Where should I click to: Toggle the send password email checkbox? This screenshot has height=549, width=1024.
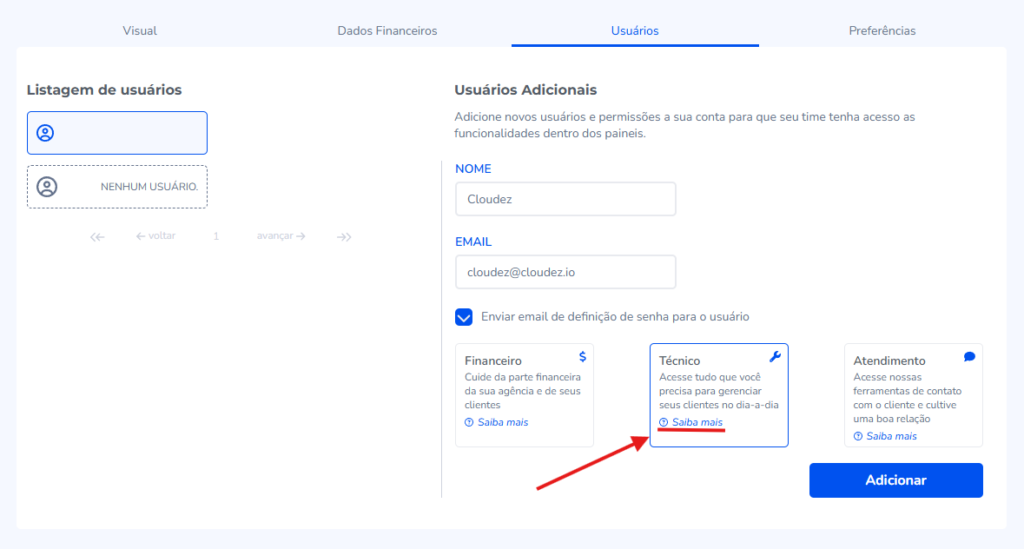464,317
